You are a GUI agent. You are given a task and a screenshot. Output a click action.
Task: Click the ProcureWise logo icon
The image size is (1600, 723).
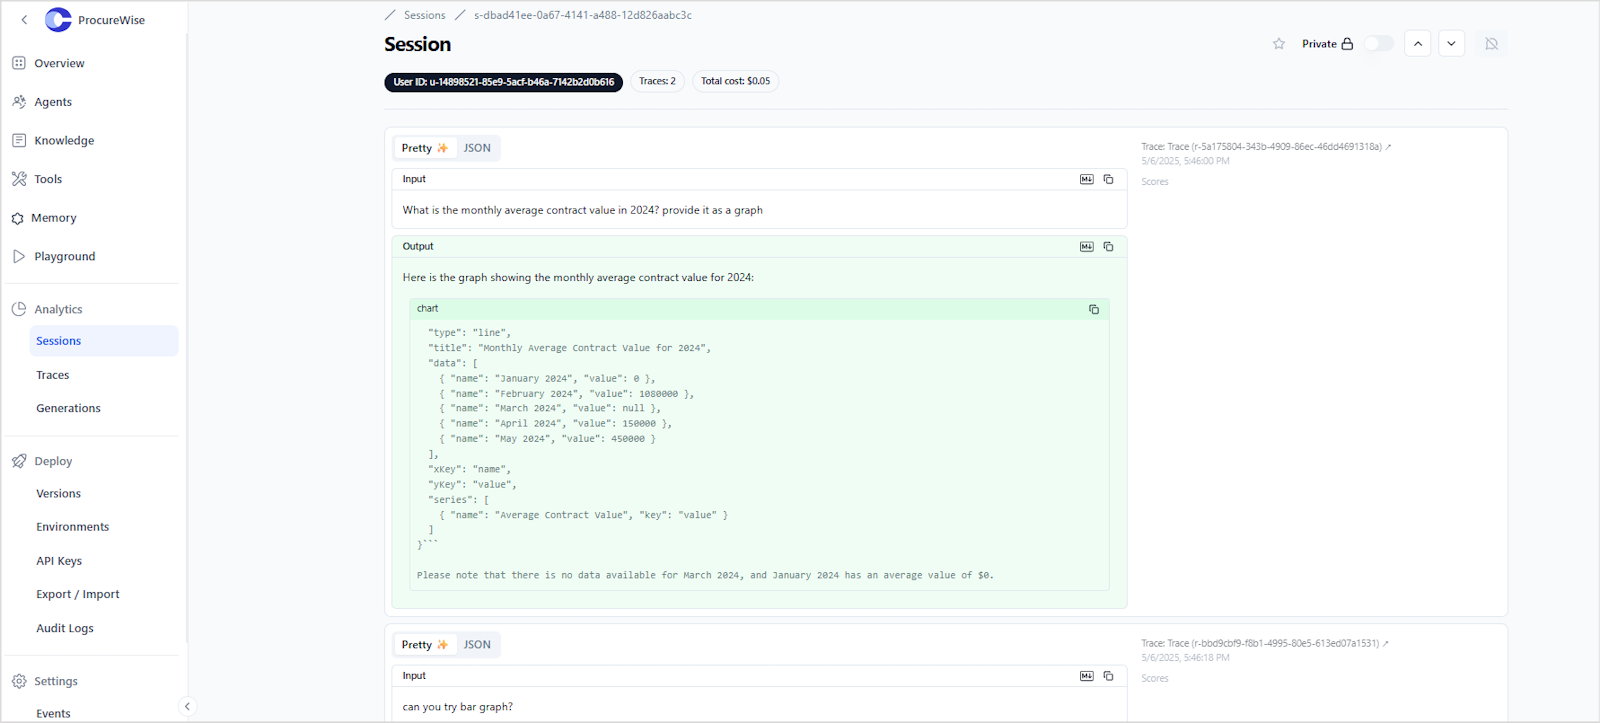(x=59, y=20)
